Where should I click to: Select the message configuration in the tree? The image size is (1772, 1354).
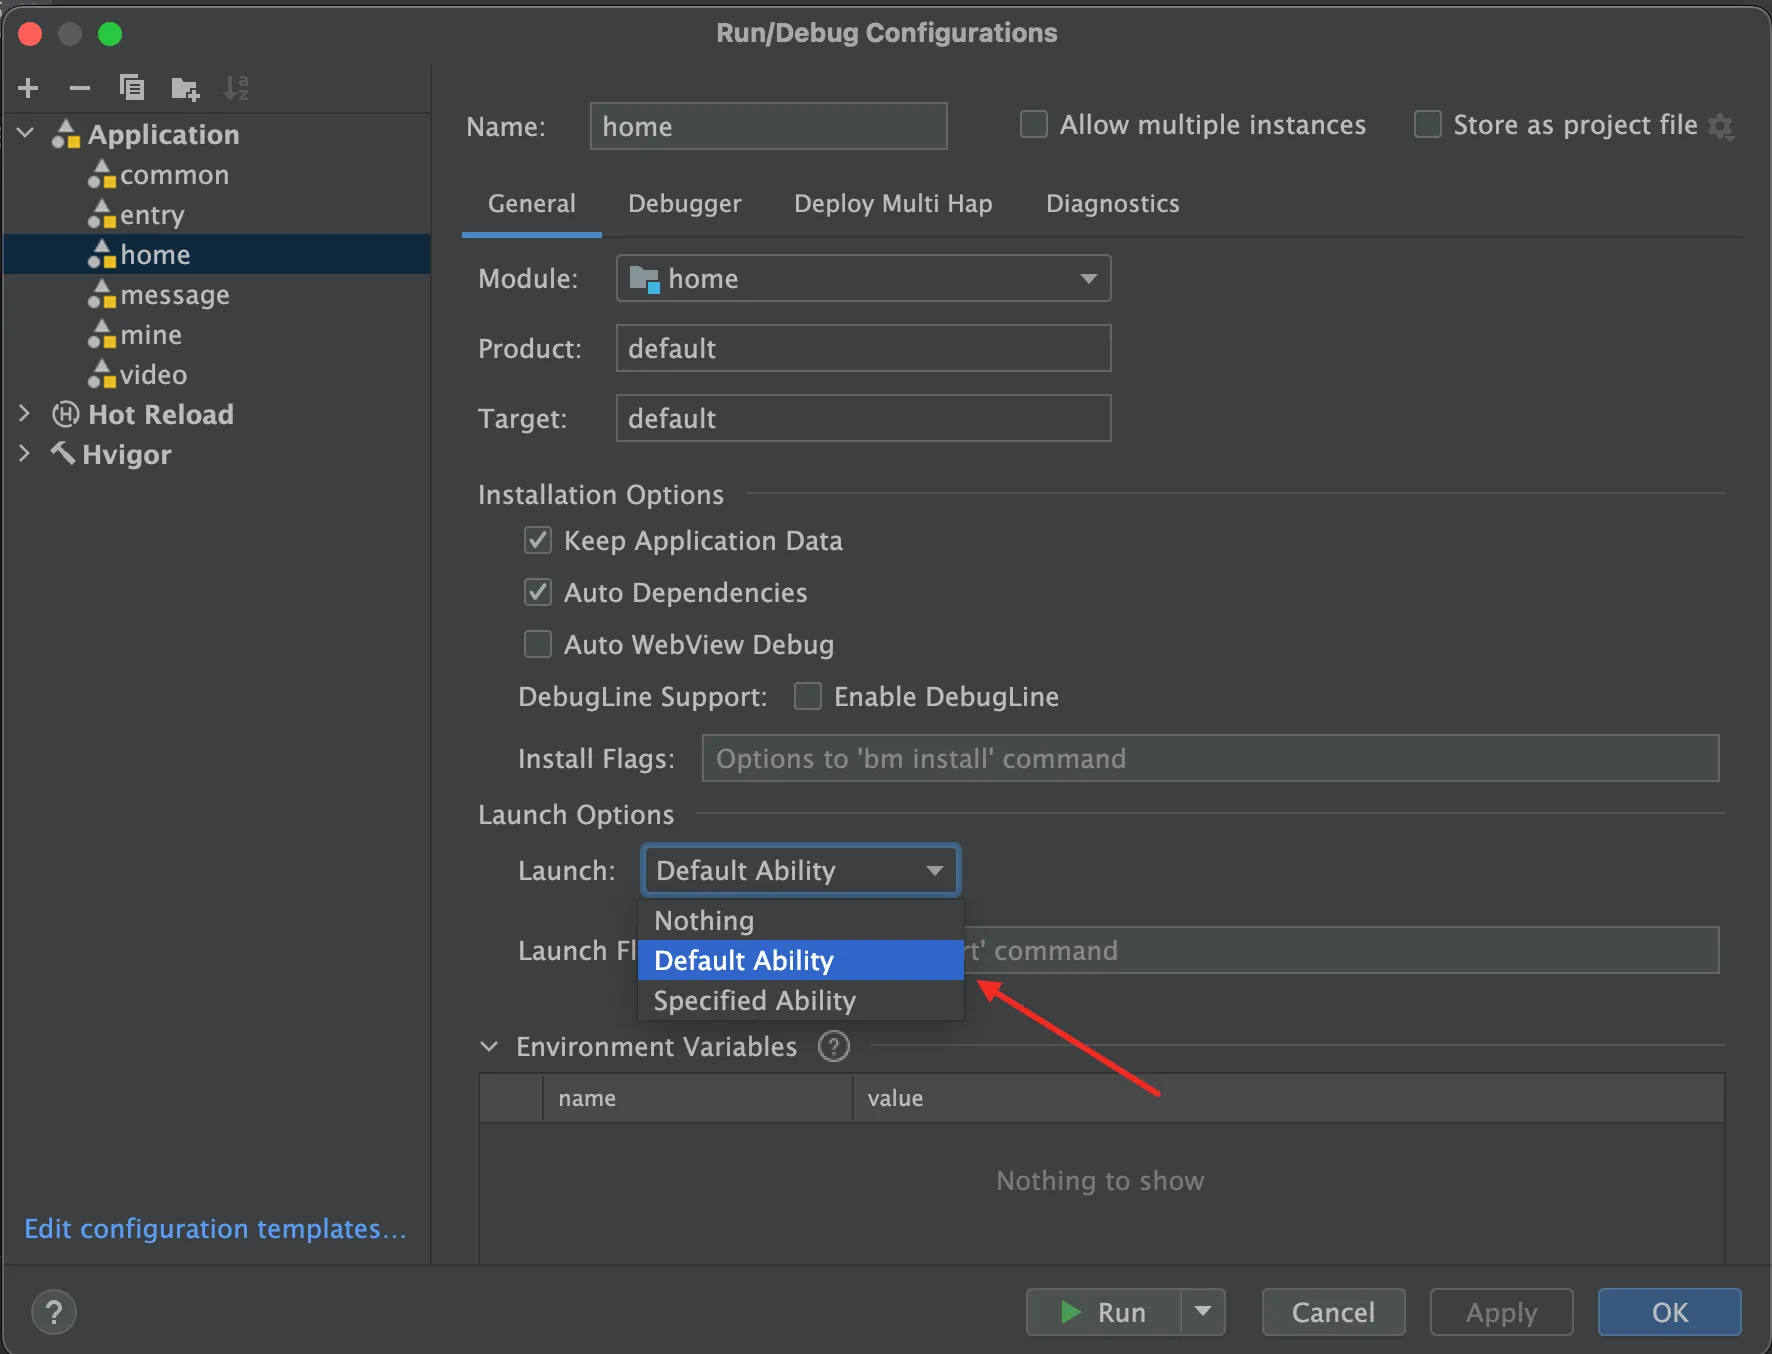pyautogui.click(x=175, y=295)
